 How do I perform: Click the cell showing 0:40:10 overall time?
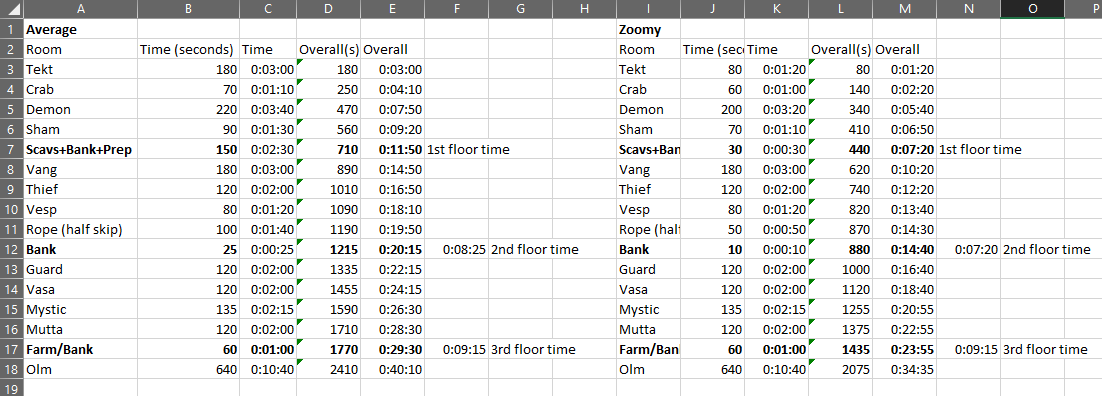point(393,369)
